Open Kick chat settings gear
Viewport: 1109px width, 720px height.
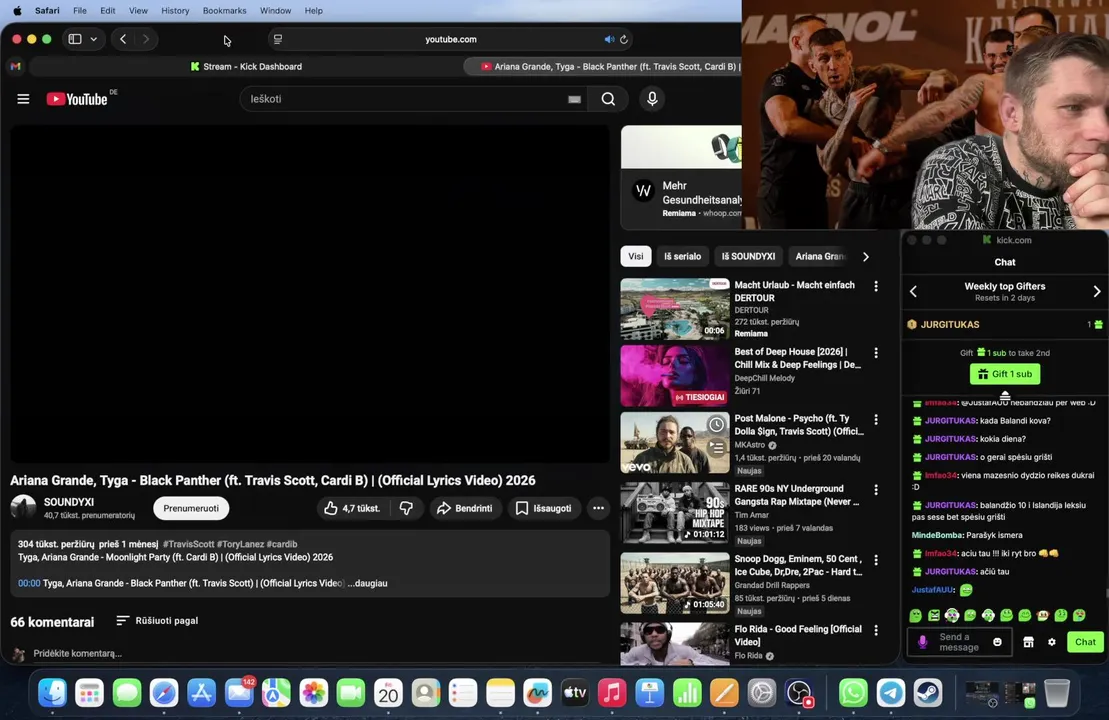[x=1052, y=642]
